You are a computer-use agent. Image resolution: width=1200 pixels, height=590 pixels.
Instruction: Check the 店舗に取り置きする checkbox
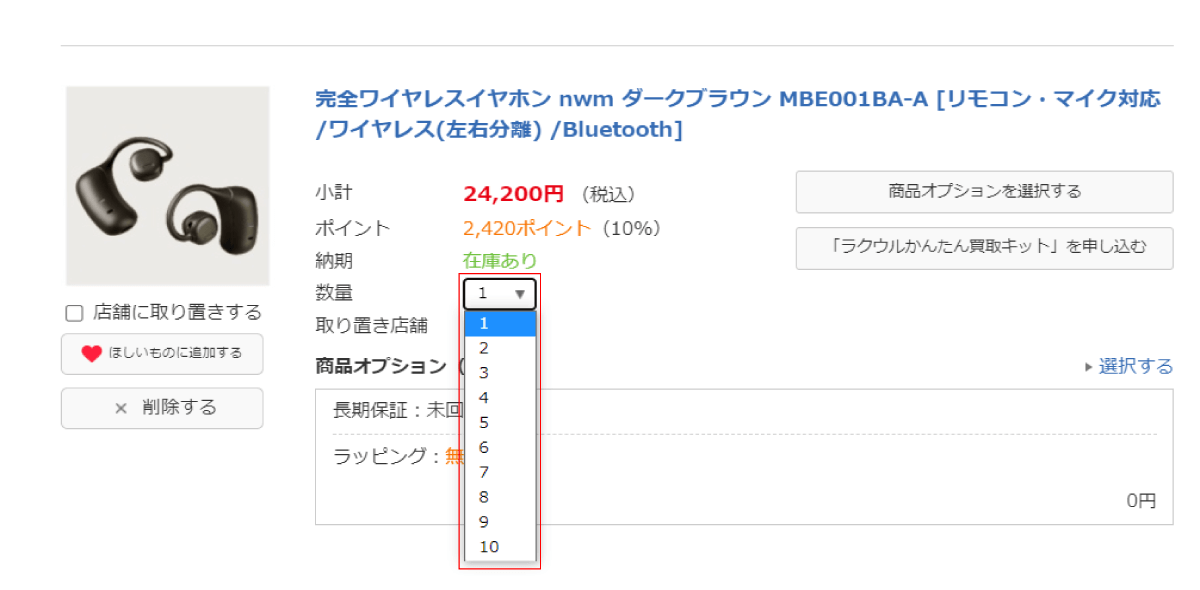pyautogui.click(x=74, y=313)
